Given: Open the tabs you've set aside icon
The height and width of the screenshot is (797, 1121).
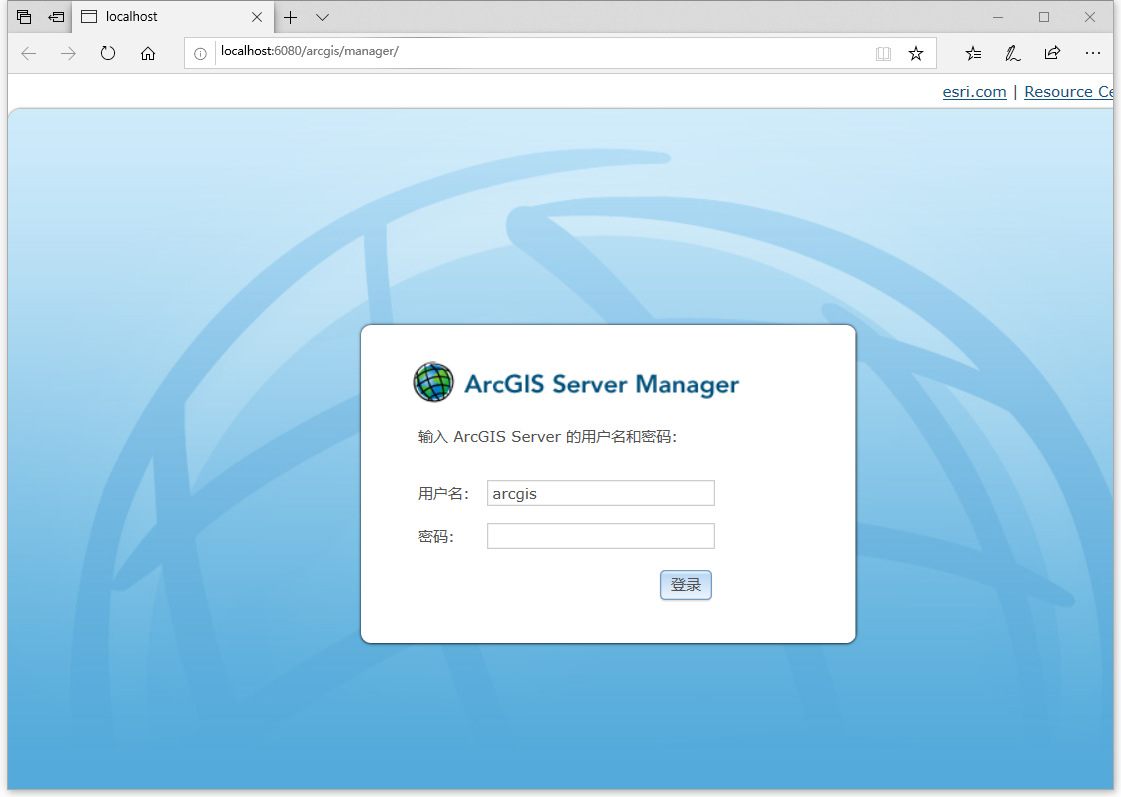Looking at the screenshot, I should coord(24,17).
